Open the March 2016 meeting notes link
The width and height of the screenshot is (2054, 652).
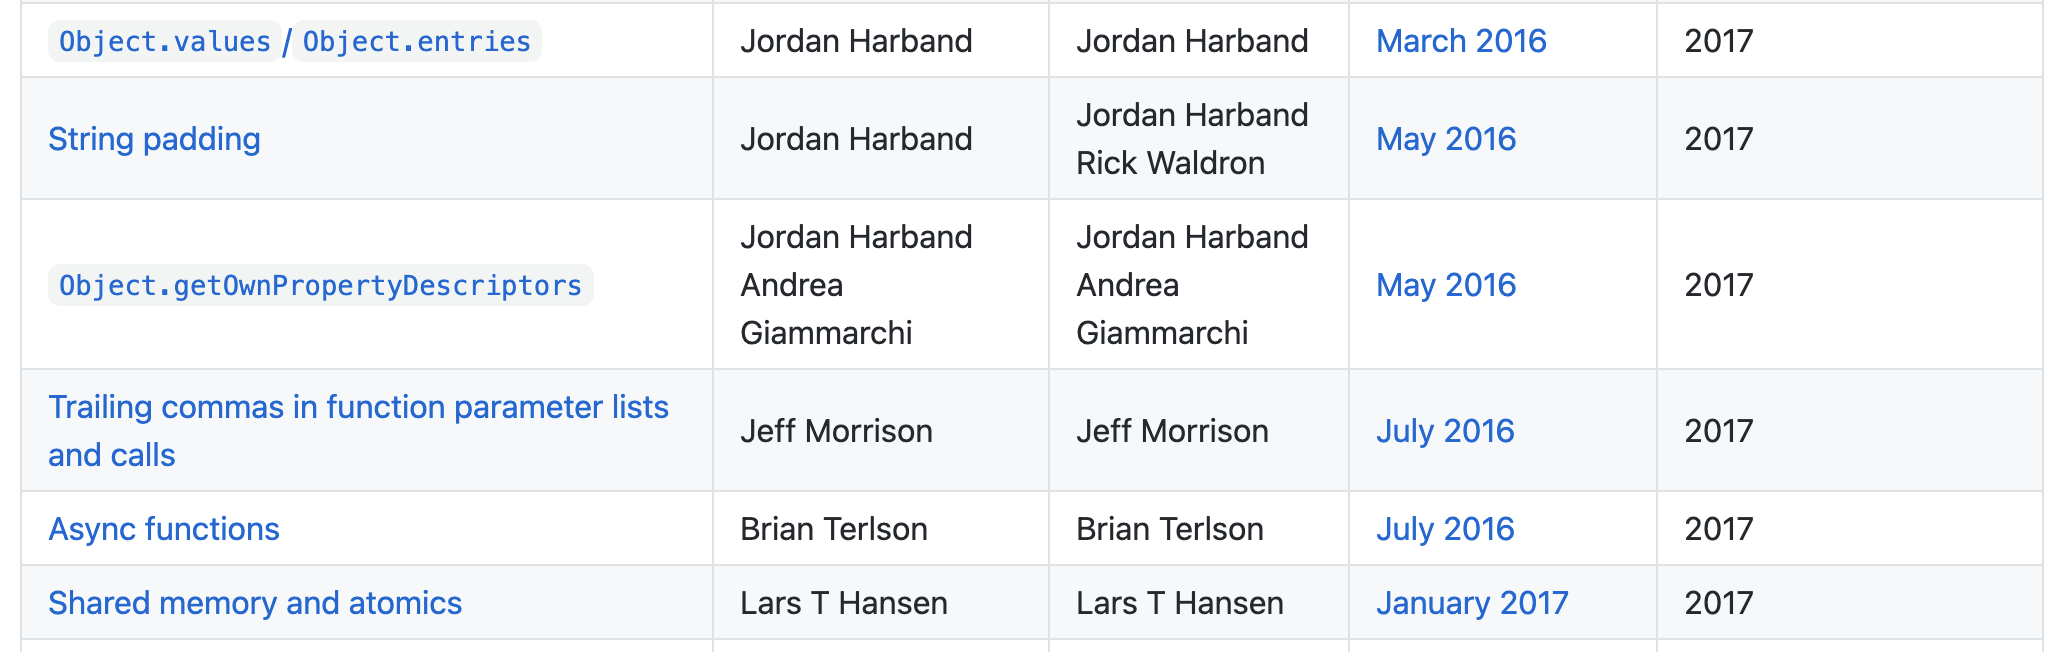pos(1461,41)
